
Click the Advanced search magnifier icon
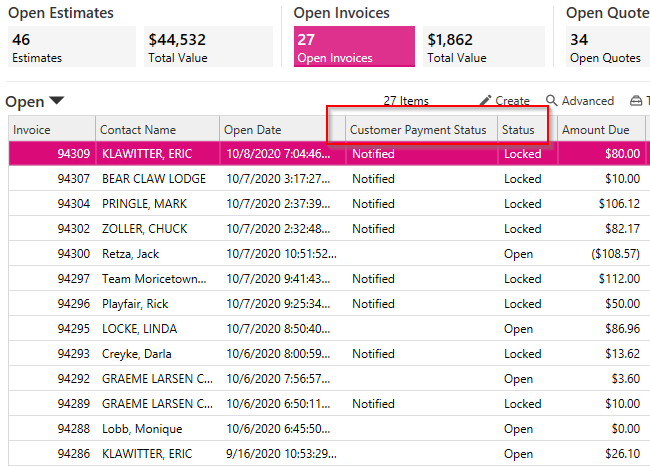tap(551, 100)
